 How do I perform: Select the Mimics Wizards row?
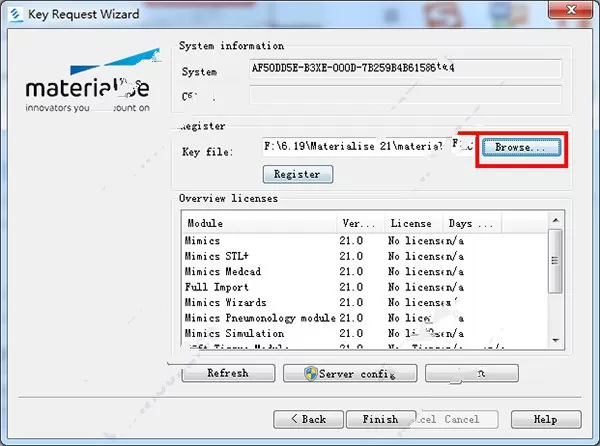tap(365, 302)
